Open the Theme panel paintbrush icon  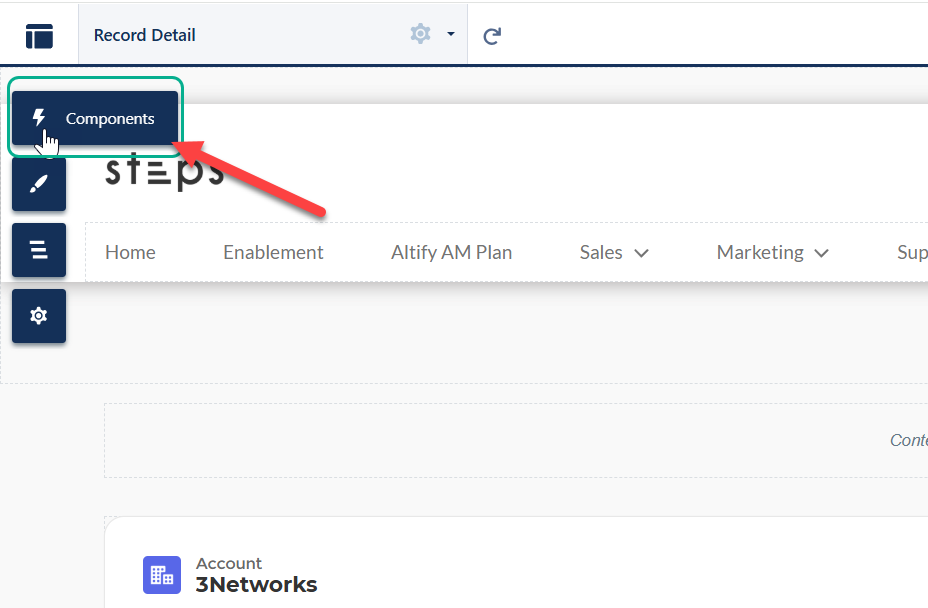tap(39, 185)
